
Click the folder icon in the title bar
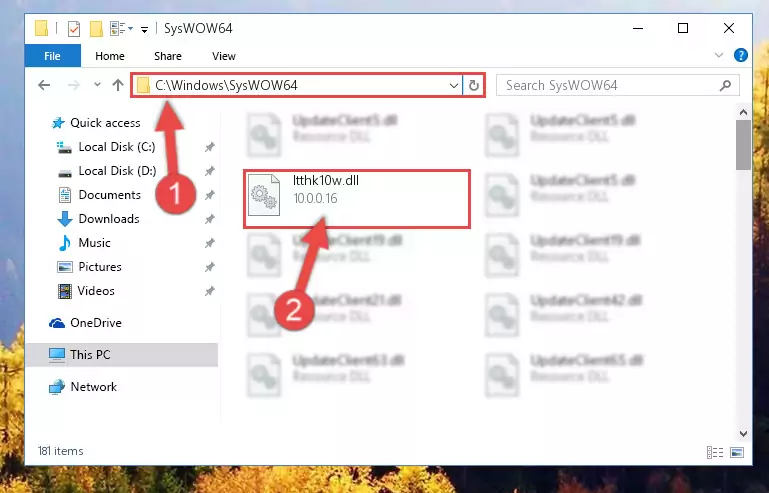click(42, 28)
